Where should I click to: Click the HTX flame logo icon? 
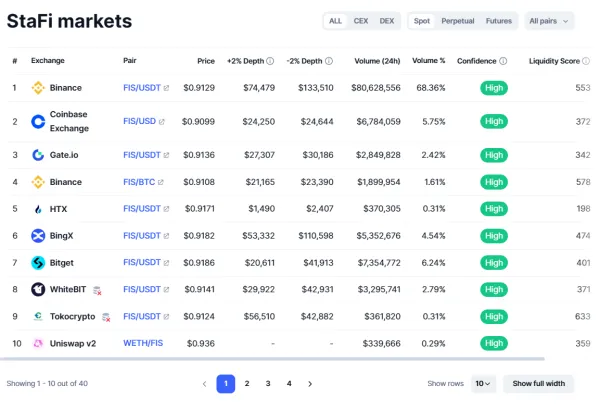click(x=38, y=209)
